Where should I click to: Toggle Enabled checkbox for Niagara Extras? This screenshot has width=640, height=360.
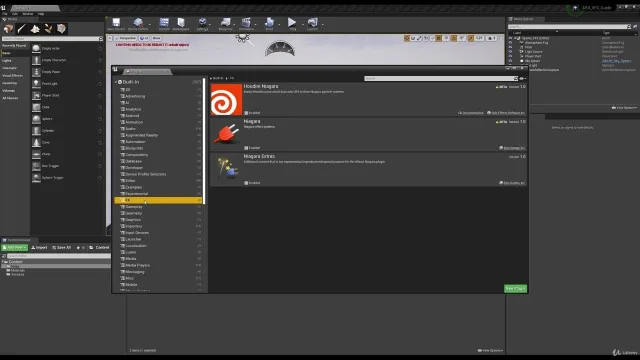point(246,183)
